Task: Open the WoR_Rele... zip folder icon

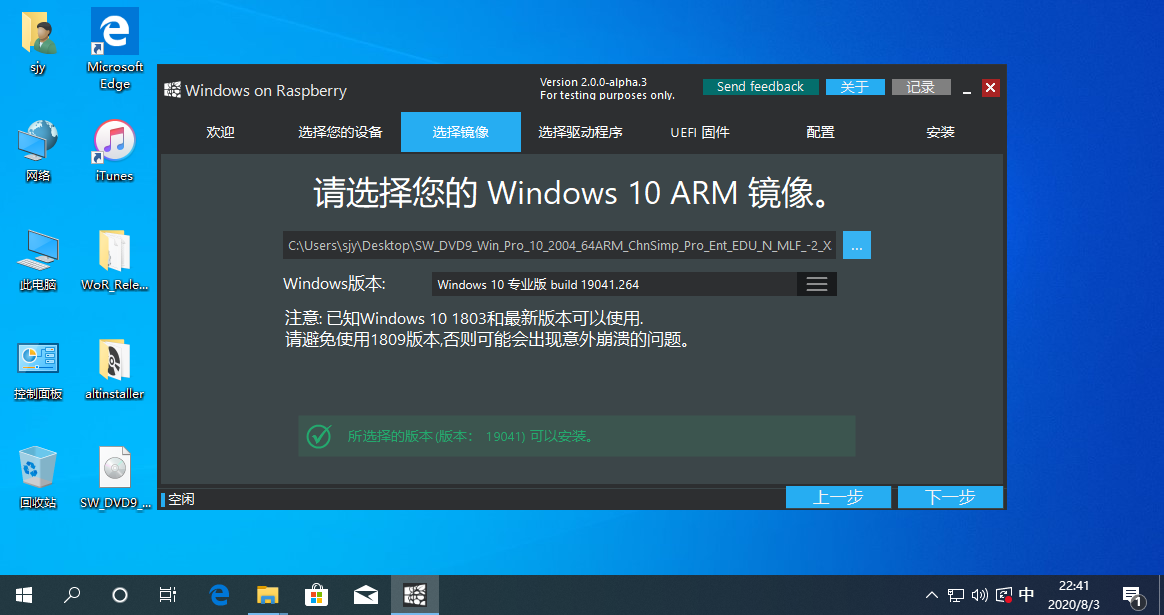Action: (114, 250)
